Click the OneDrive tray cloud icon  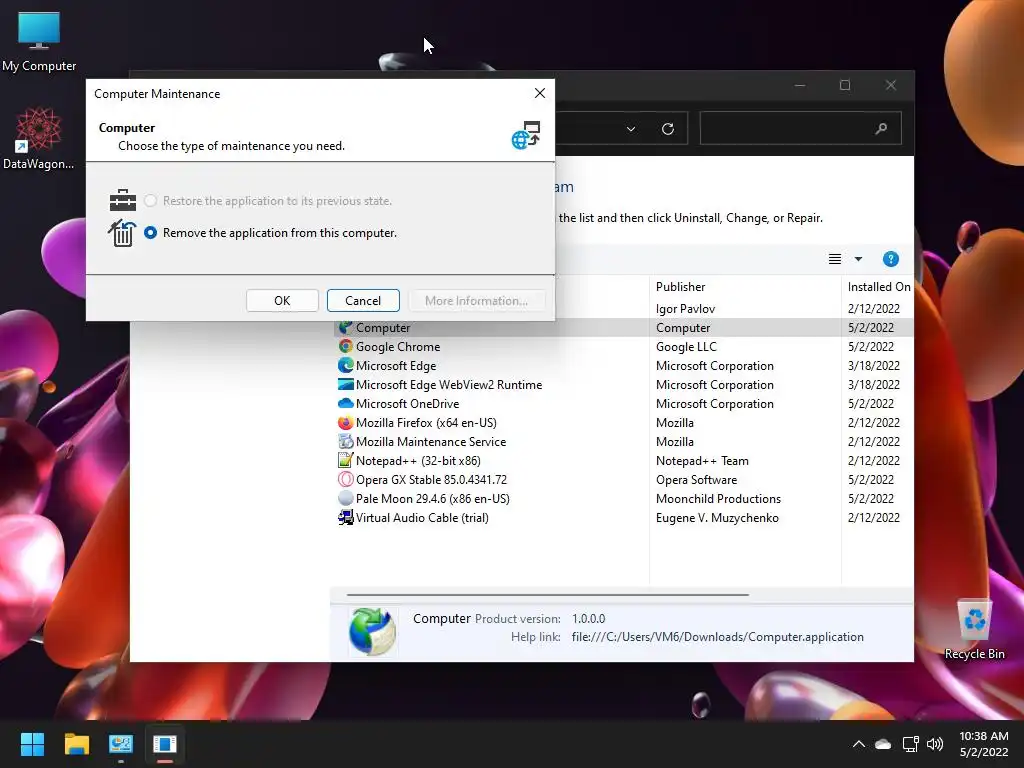tap(883, 744)
